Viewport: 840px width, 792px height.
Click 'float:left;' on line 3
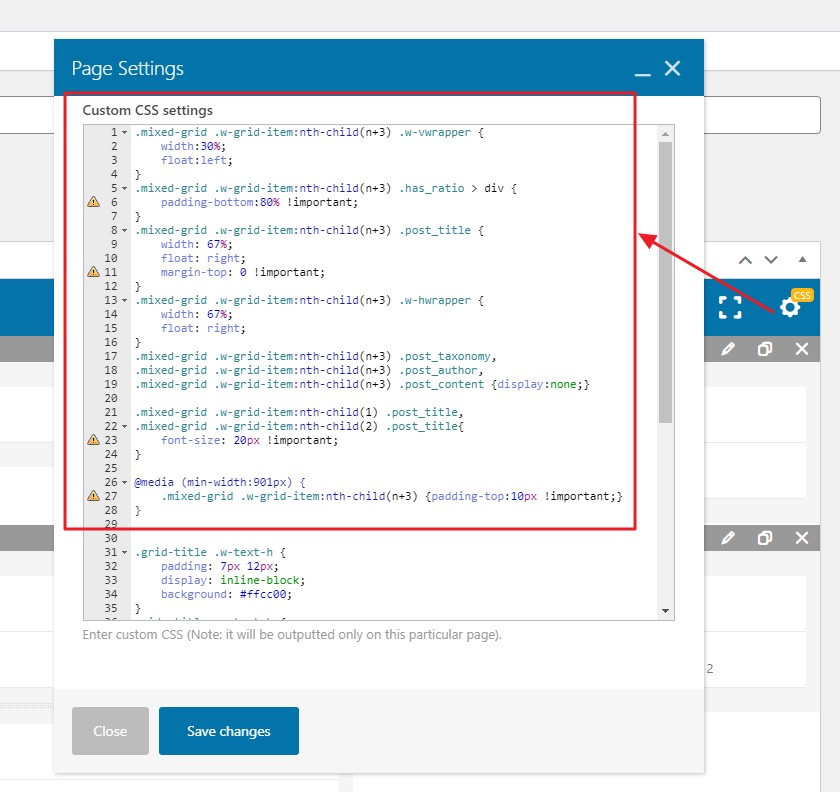(197, 160)
